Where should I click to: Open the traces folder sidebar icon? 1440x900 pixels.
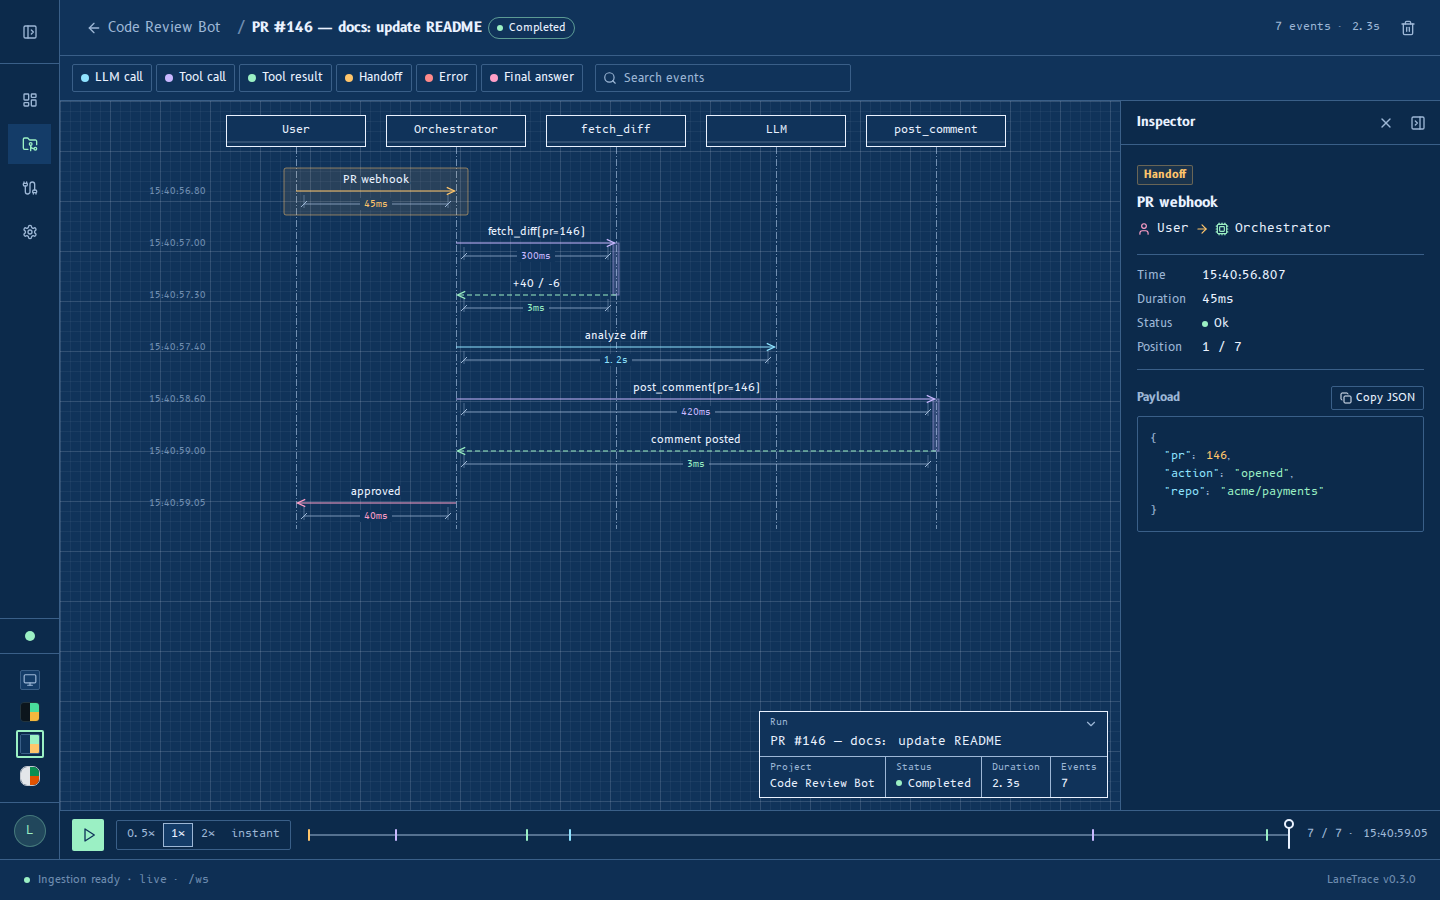point(30,144)
